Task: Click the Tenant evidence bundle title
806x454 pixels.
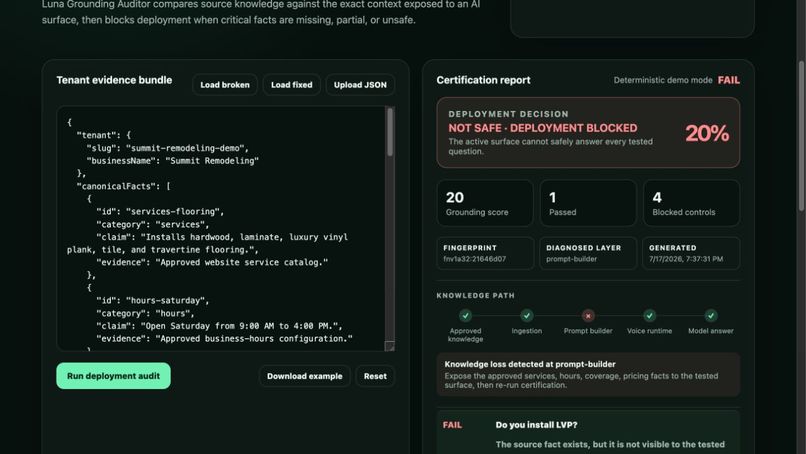Action: pos(114,80)
